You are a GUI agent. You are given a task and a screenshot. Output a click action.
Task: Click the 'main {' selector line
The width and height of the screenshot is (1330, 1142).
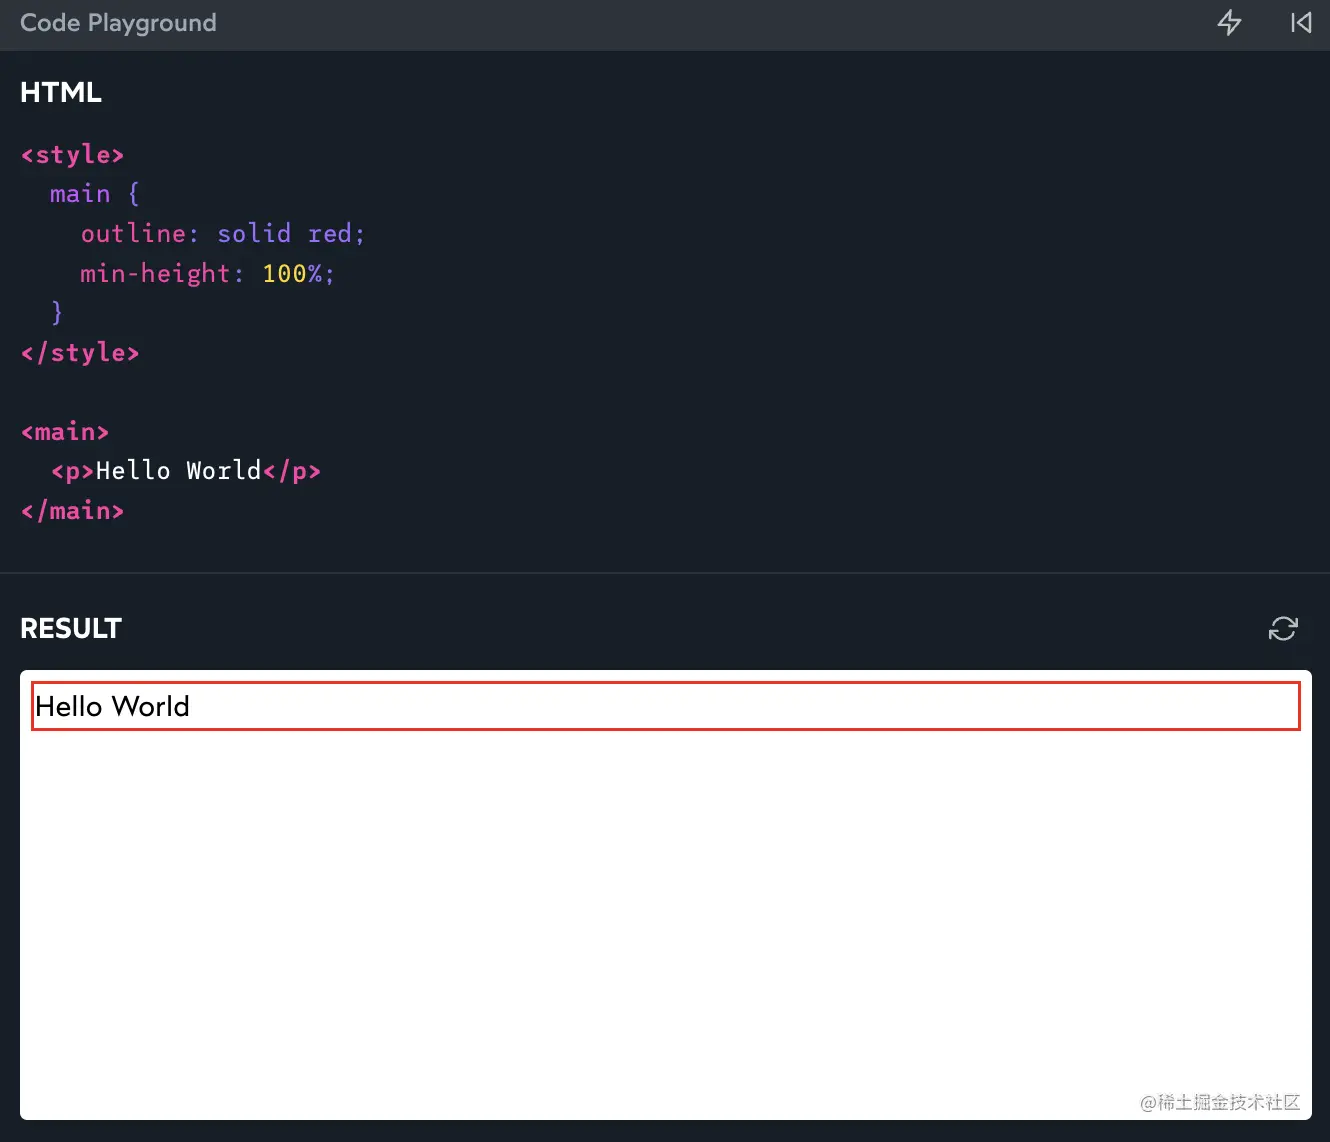[x=95, y=194]
